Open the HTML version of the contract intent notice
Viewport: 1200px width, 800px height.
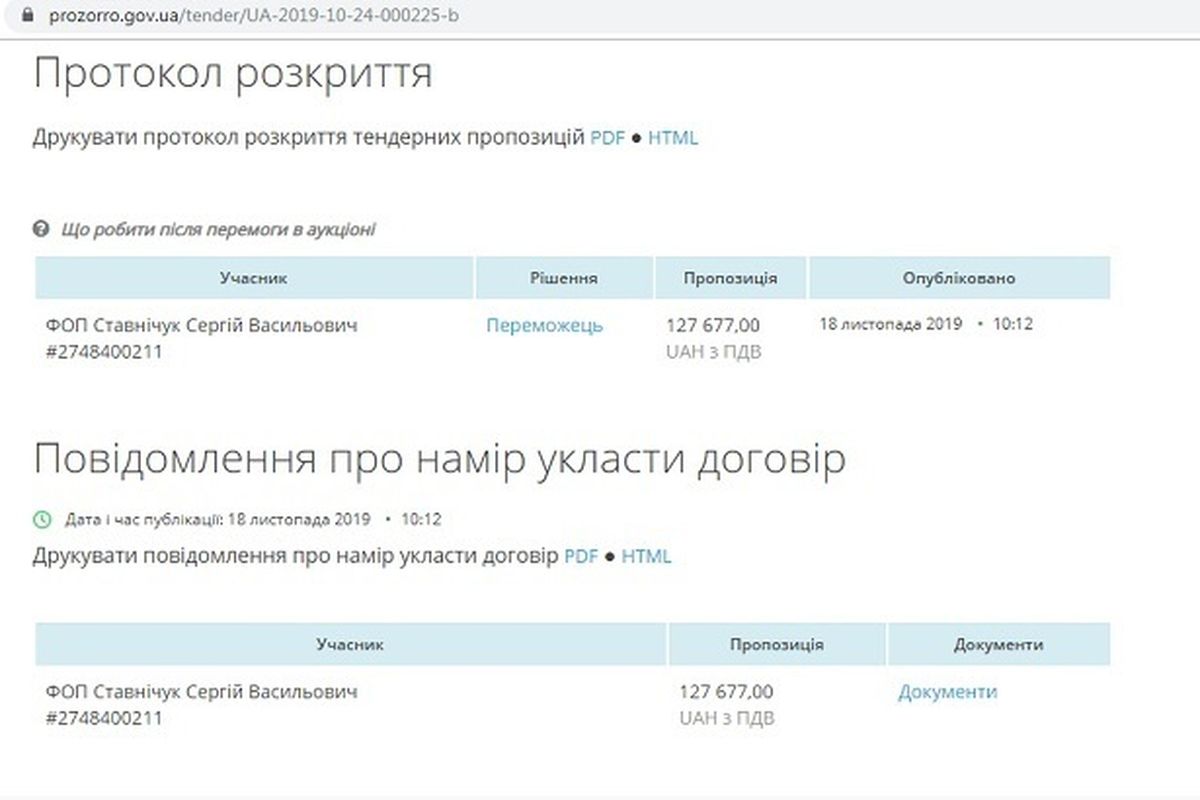coord(647,555)
